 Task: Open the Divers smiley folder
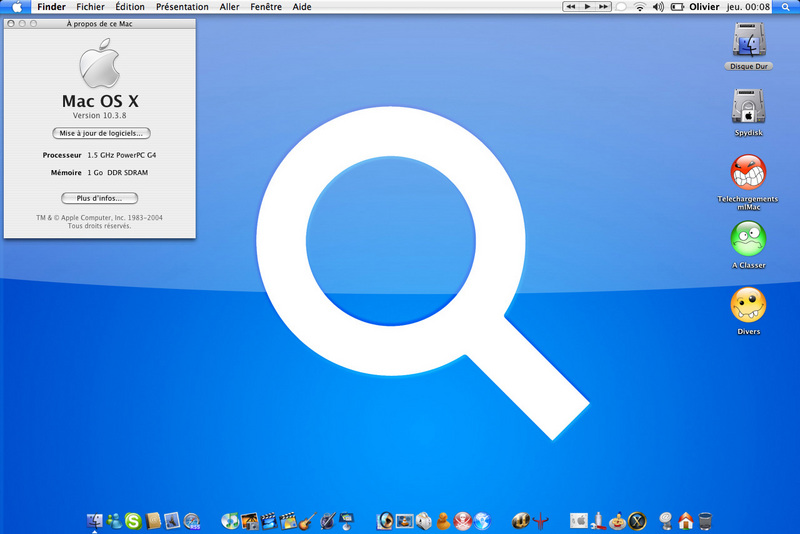pos(749,305)
